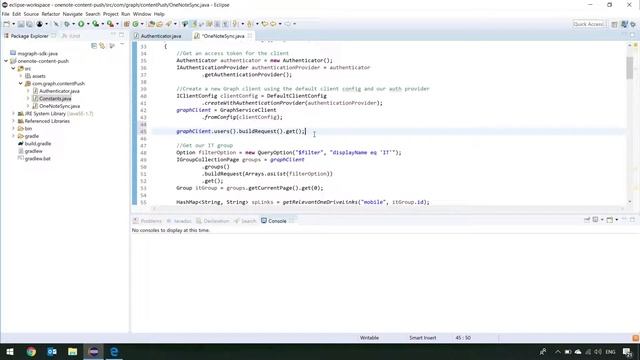The height and width of the screenshot is (360, 640).
Task: Open Chrome from the taskbar
Action: point(31,351)
